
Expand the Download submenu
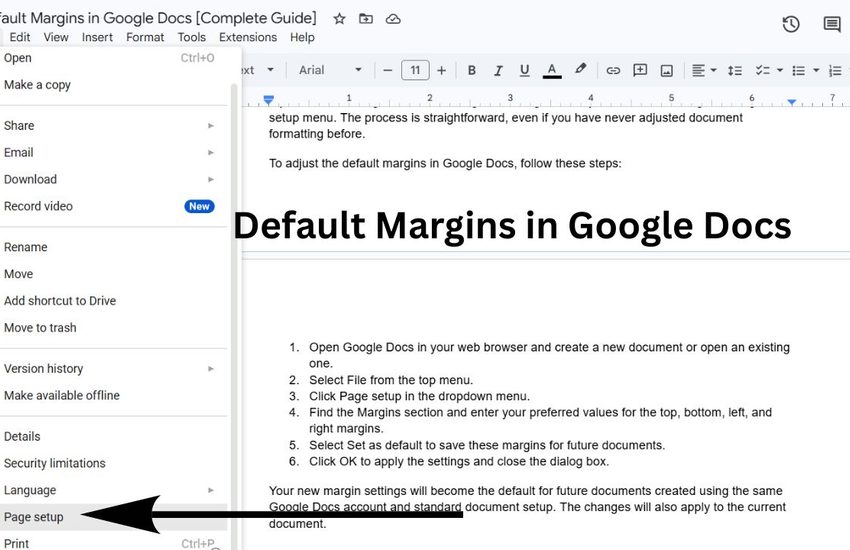click(x=113, y=179)
